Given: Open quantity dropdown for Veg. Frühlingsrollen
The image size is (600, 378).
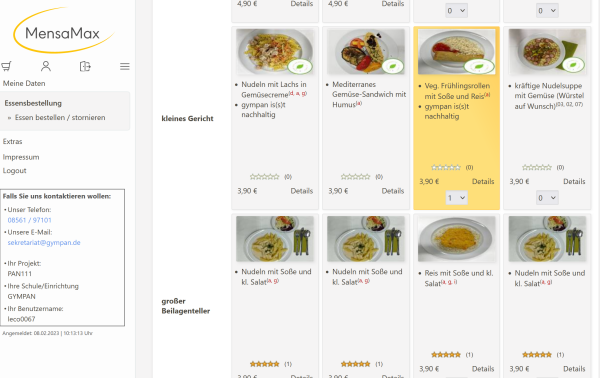Looking at the screenshot, I should click(x=456, y=198).
